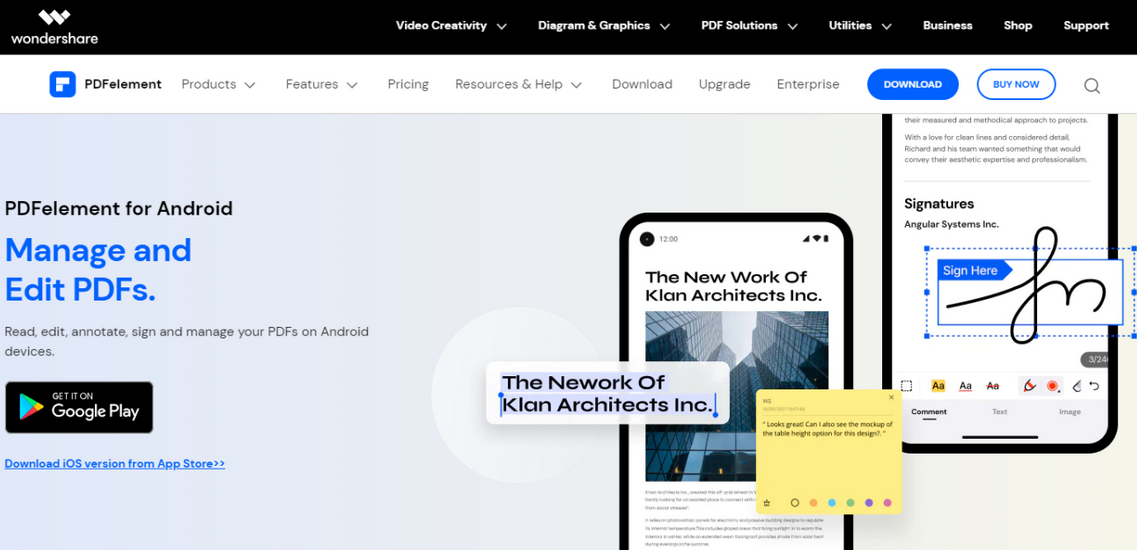Open the red pen color dot picker
1137x550 pixels.
click(1052, 386)
